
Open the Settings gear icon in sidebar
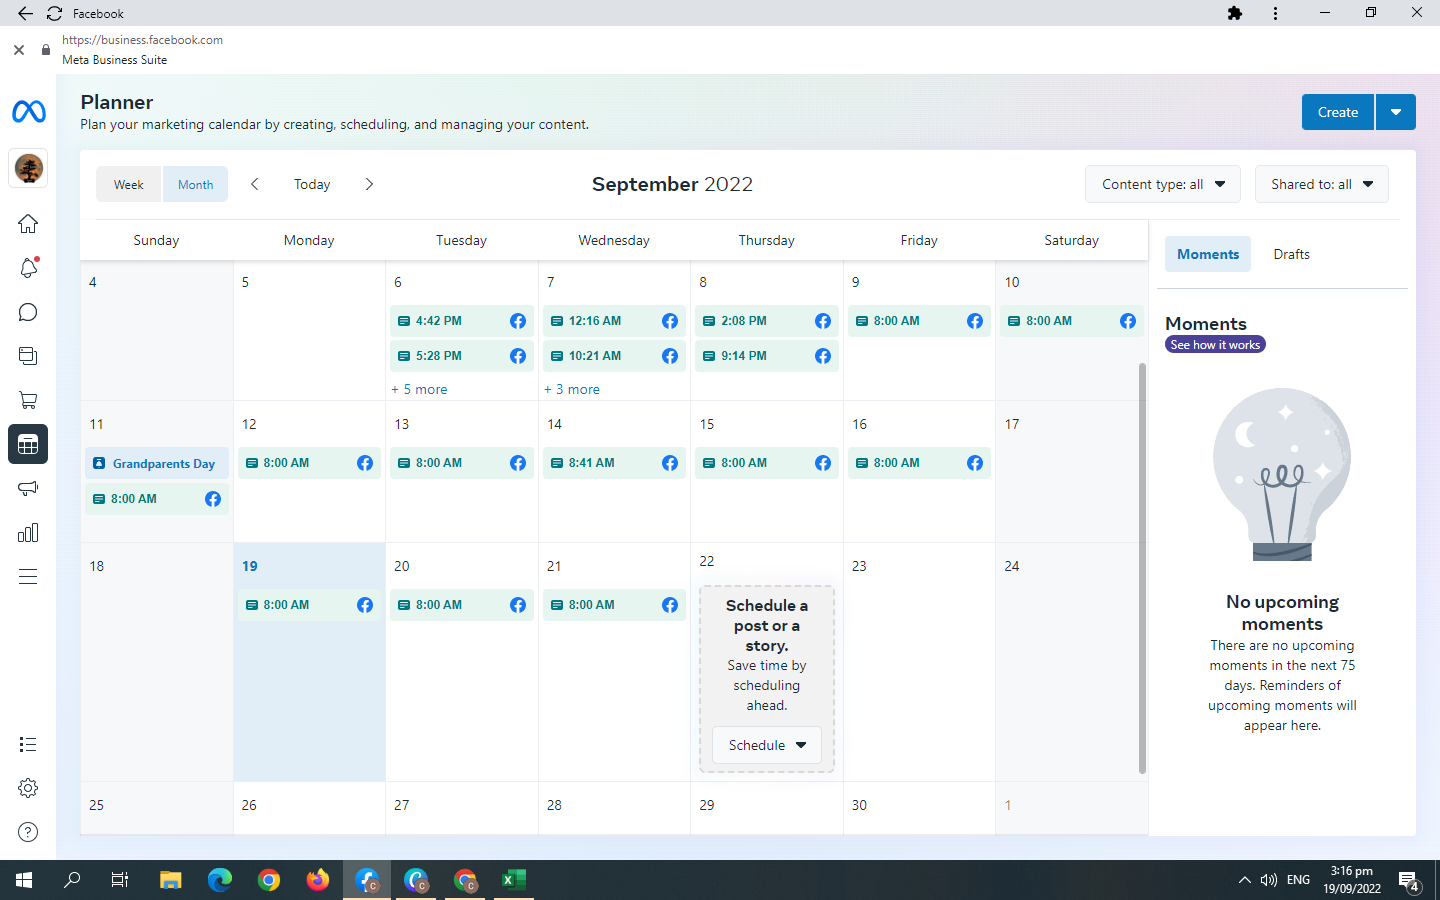coord(28,788)
